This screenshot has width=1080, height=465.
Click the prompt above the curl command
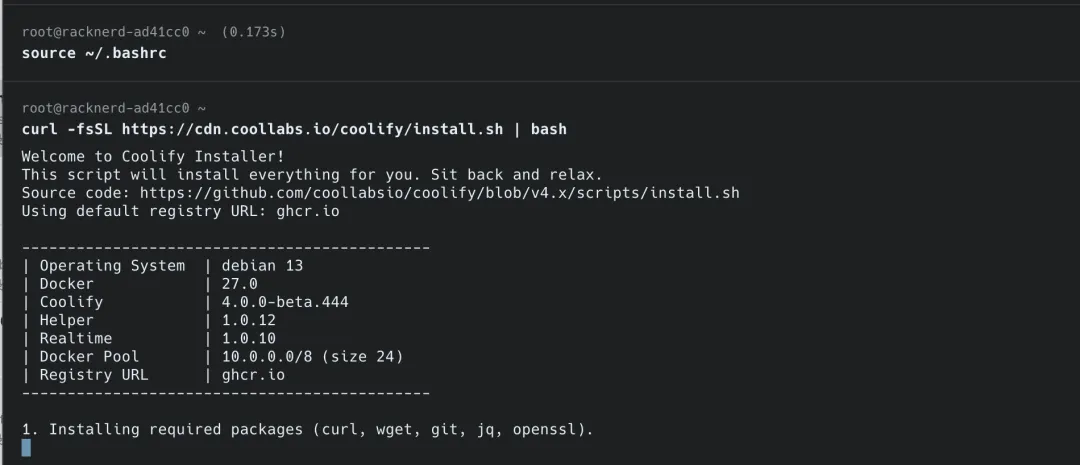point(113,108)
